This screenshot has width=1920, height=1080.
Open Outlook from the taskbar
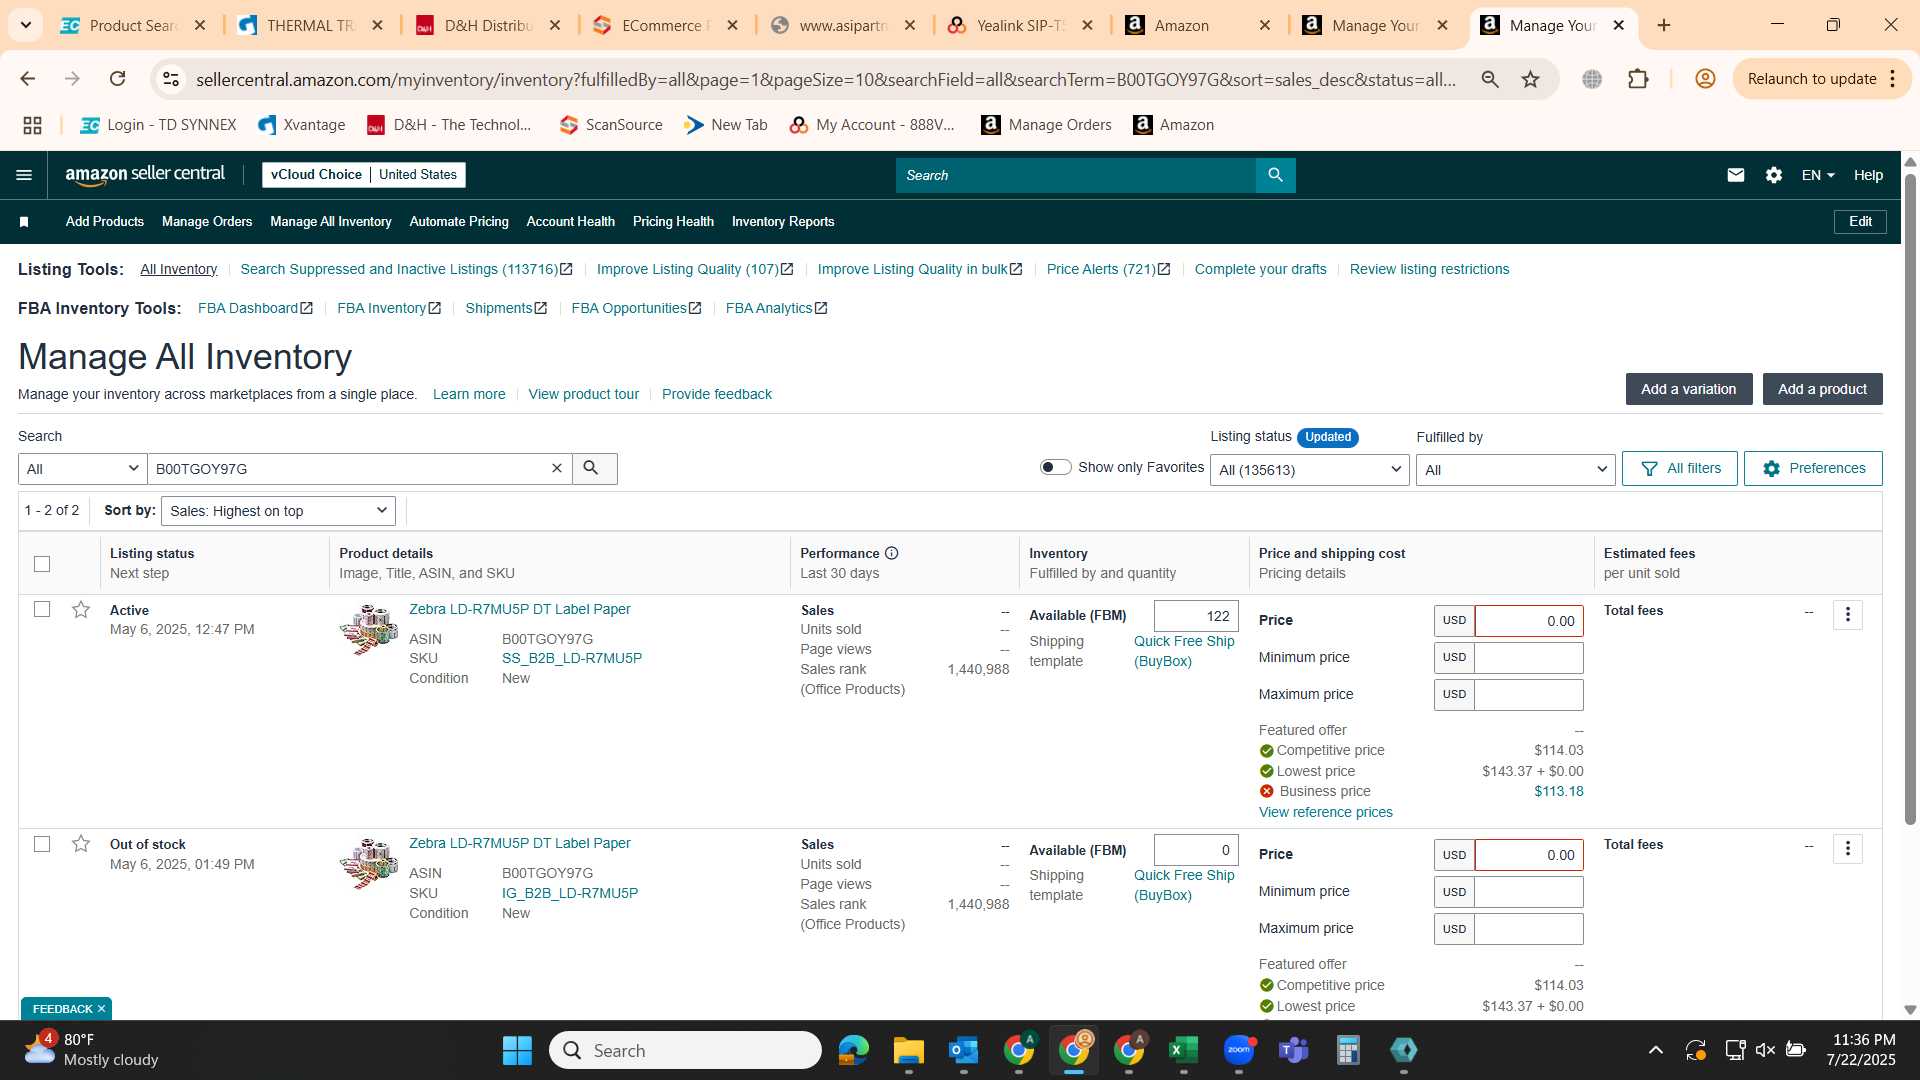(963, 1050)
